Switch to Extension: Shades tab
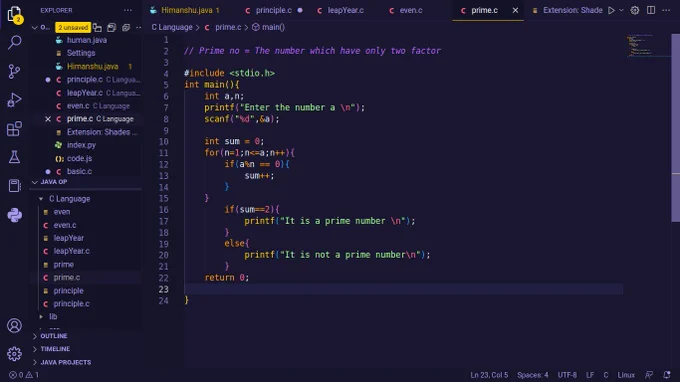Viewport: 680px width, 382px height. pyautogui.click(x=573, y=10)
